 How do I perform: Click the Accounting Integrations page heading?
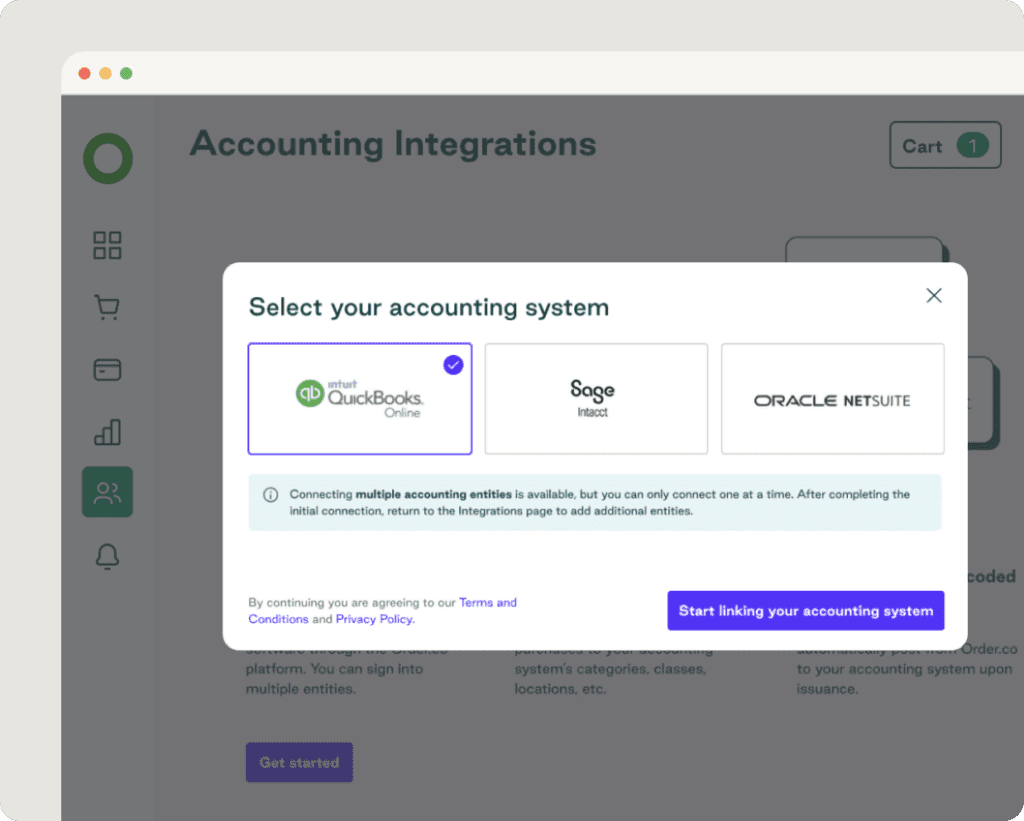click(x=393, y=144)
